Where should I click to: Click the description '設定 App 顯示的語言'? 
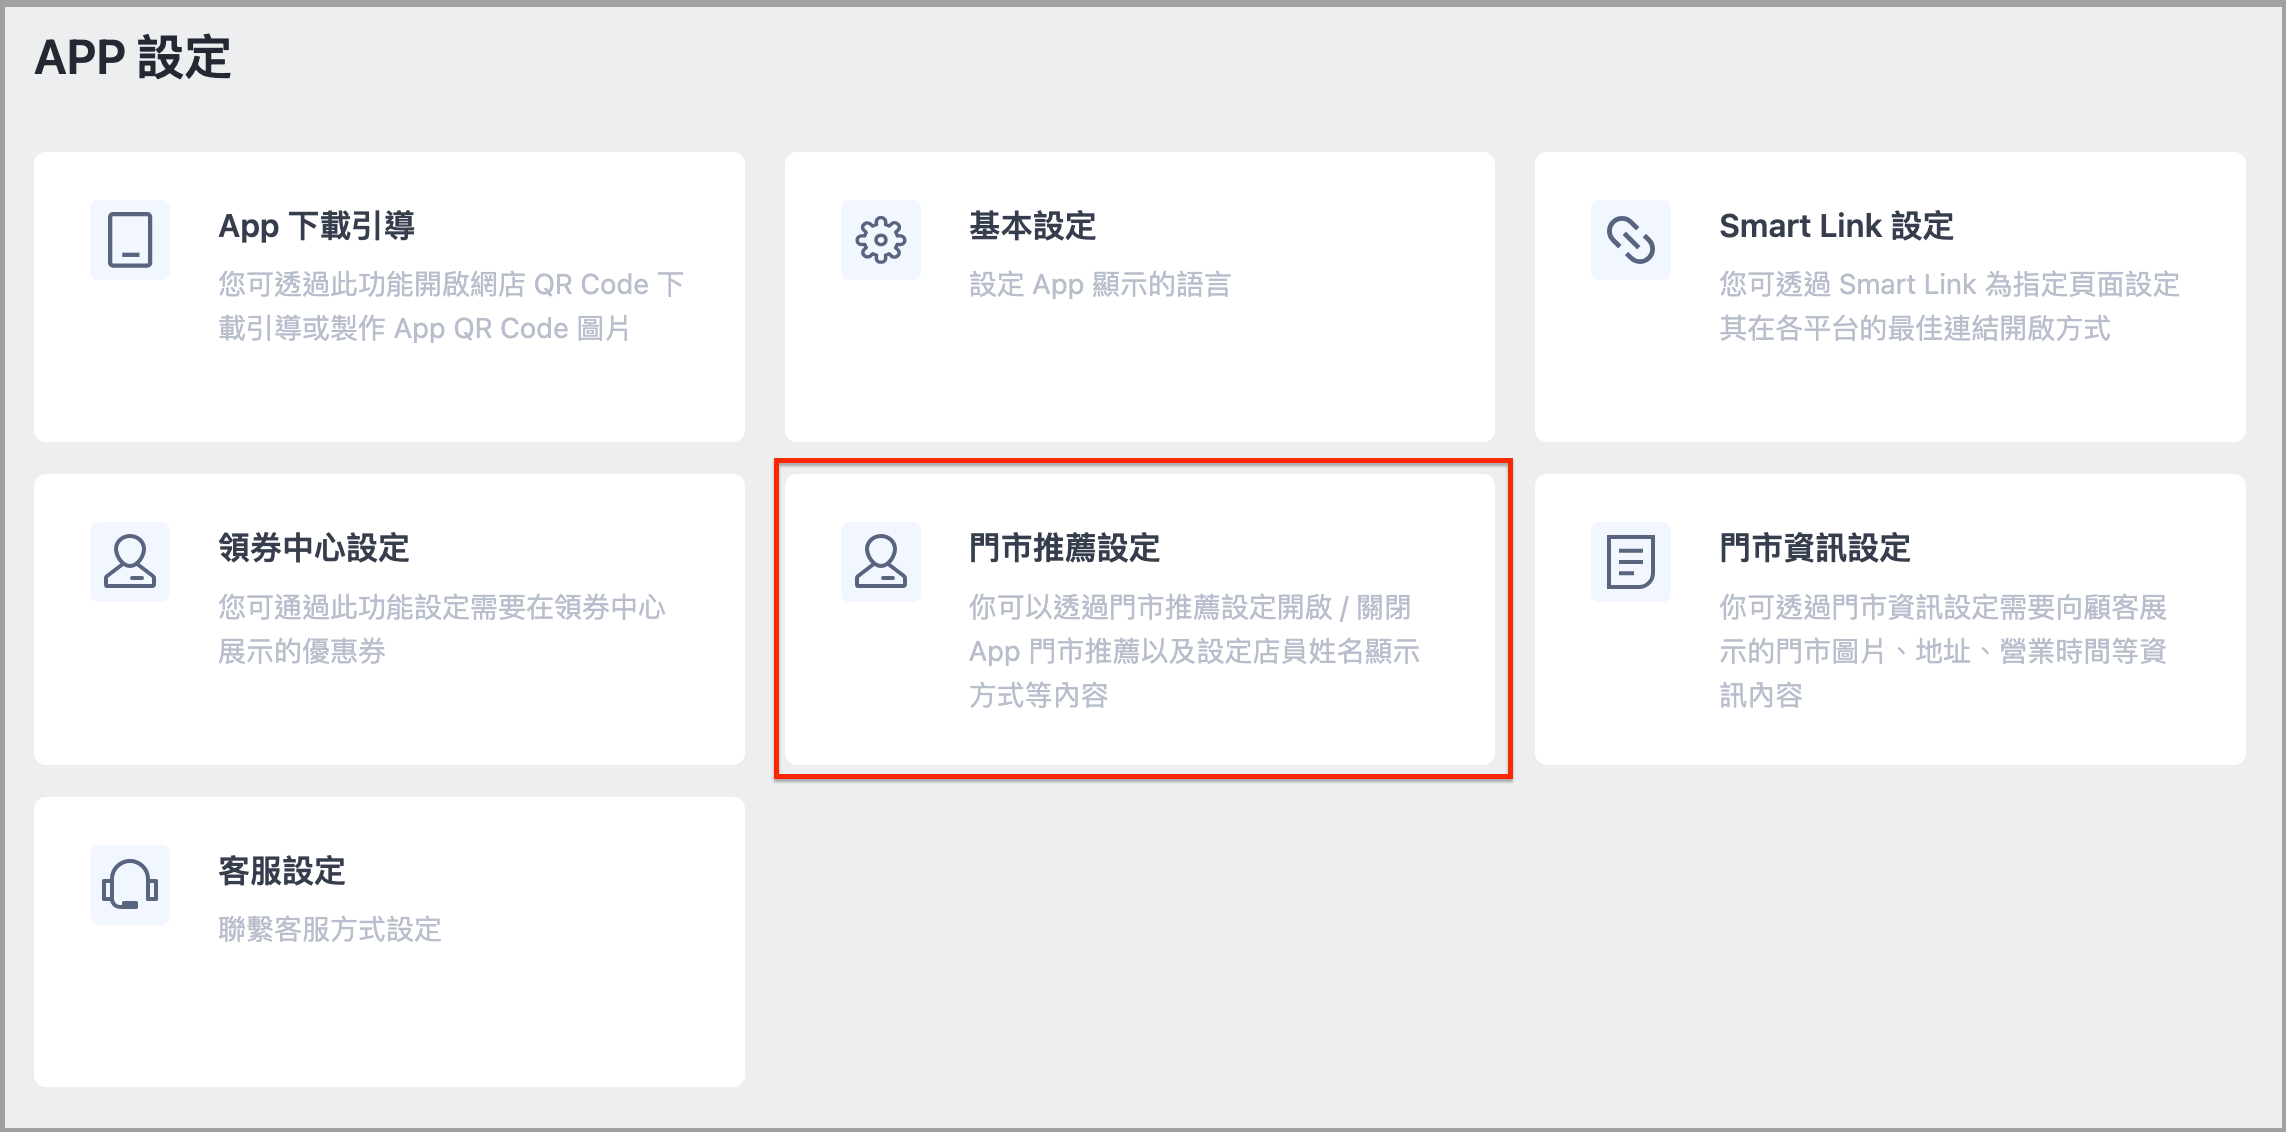point(1100,285)
